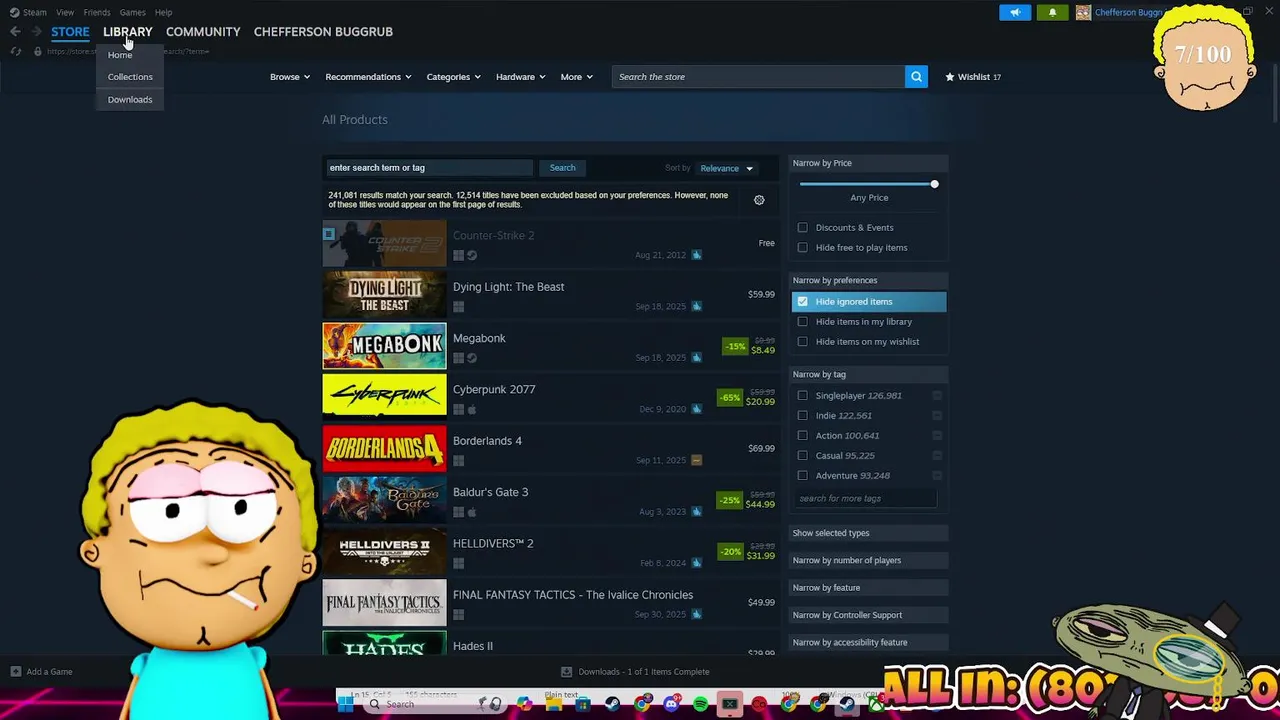The height and width of the screenshot is (720, 1280).
Task: Exclude the Indie tag with its minus icon
Action: 937,416
